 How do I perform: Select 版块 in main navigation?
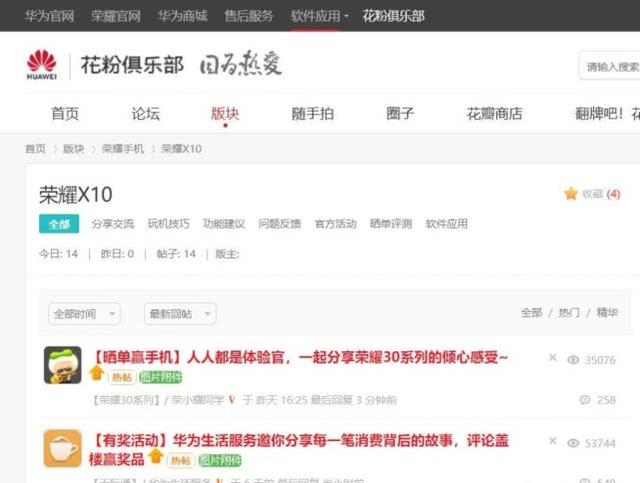225,113
